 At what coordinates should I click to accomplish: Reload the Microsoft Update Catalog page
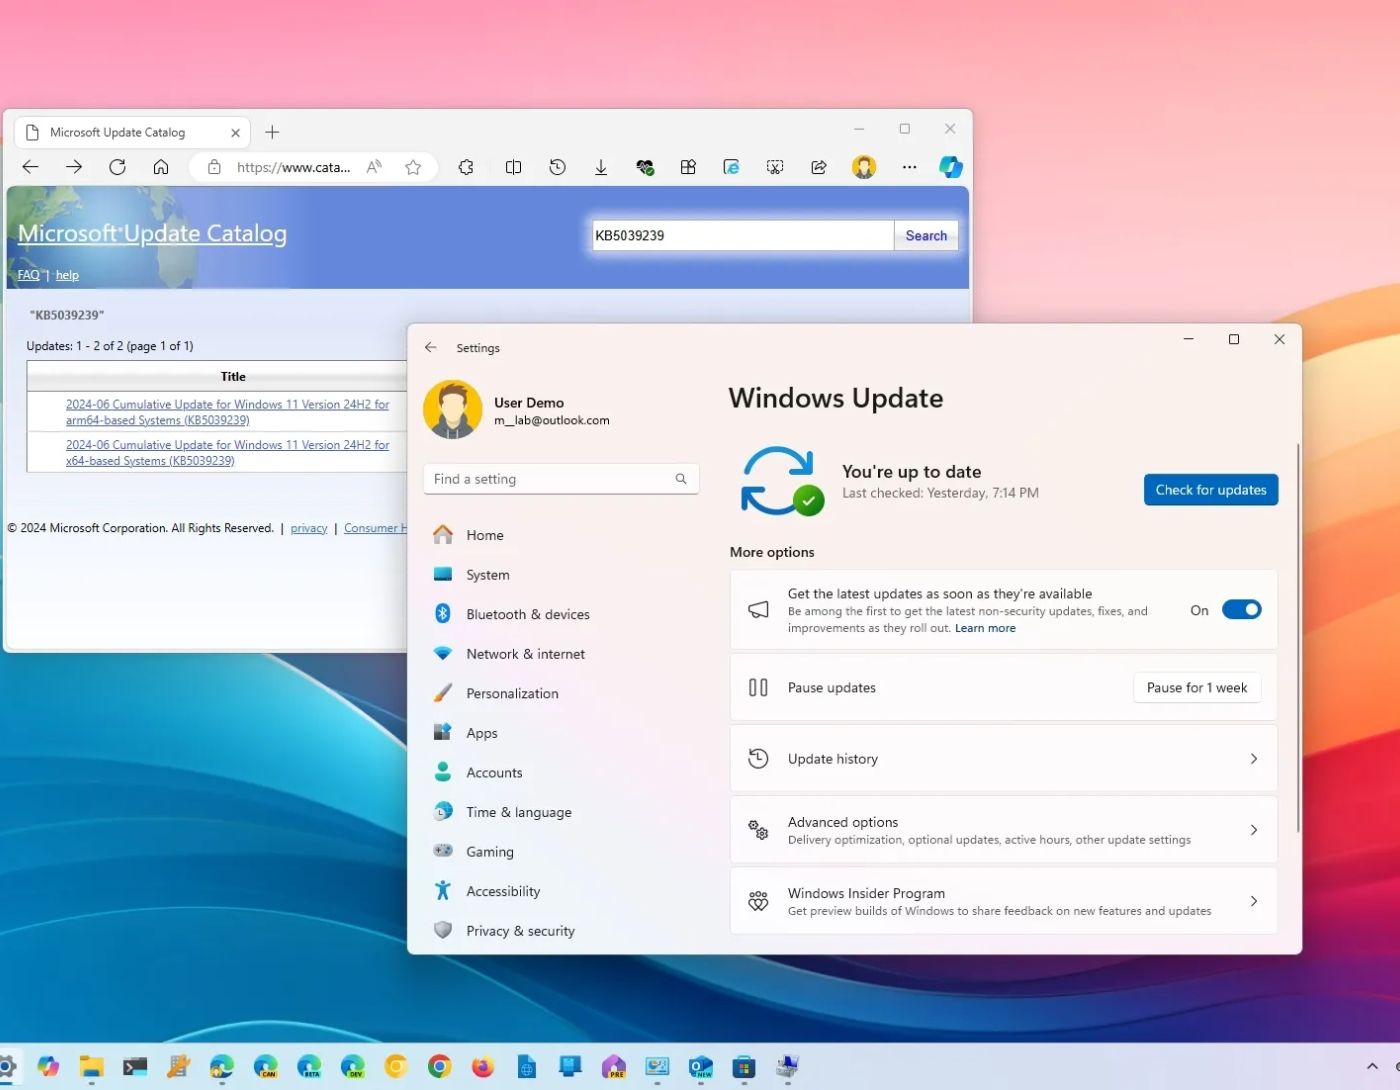pyautogui.click(x=117, y=167)
